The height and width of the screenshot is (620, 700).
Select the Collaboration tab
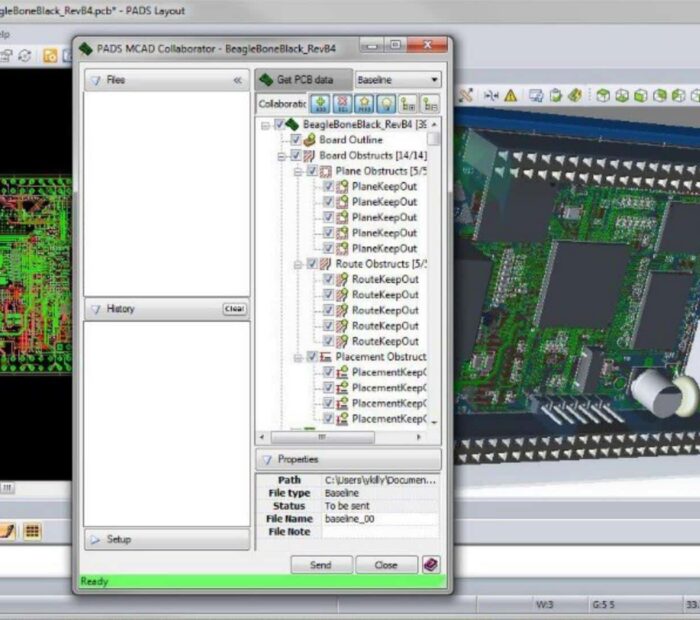tap(282, 104)
